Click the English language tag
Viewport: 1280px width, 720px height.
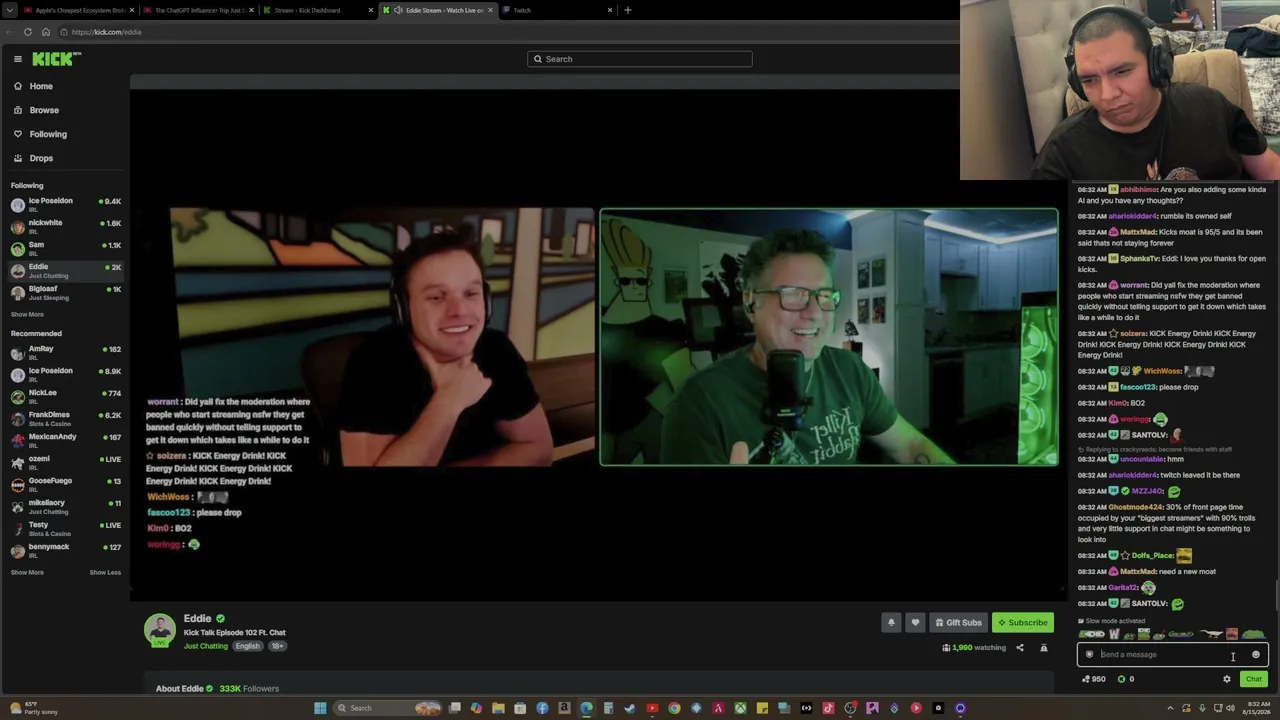click(247, 646)
